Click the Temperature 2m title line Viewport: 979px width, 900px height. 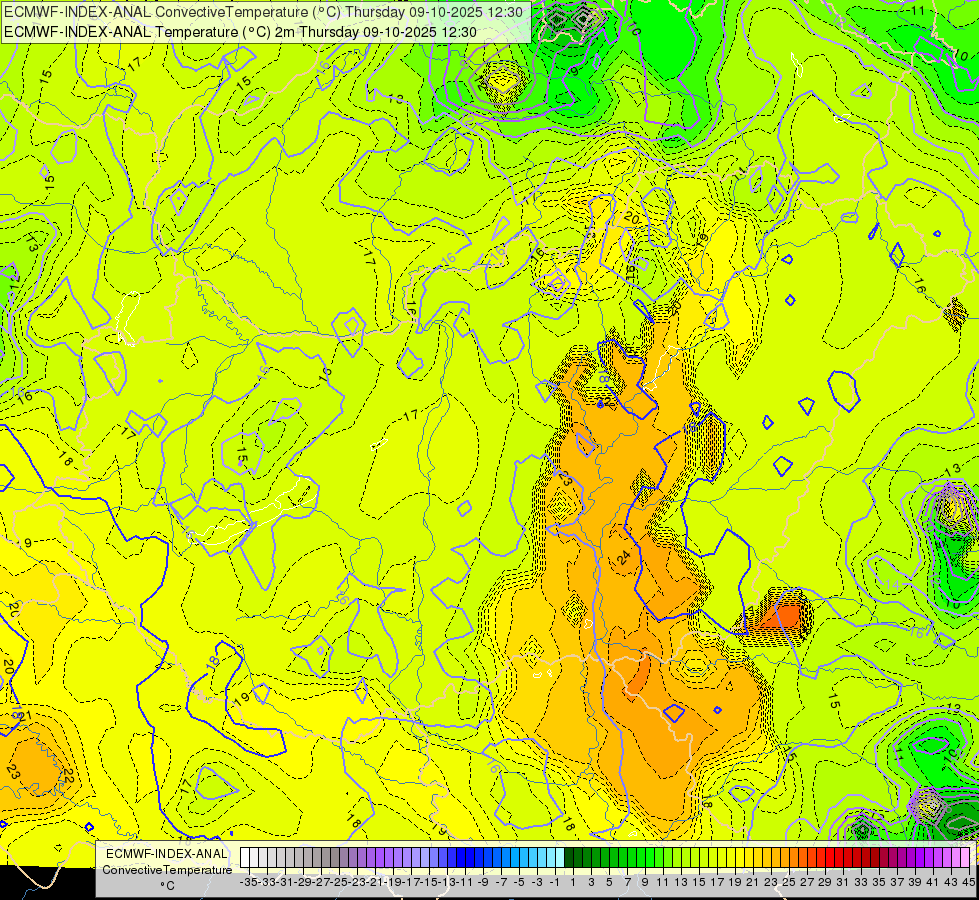coord(240,32)
